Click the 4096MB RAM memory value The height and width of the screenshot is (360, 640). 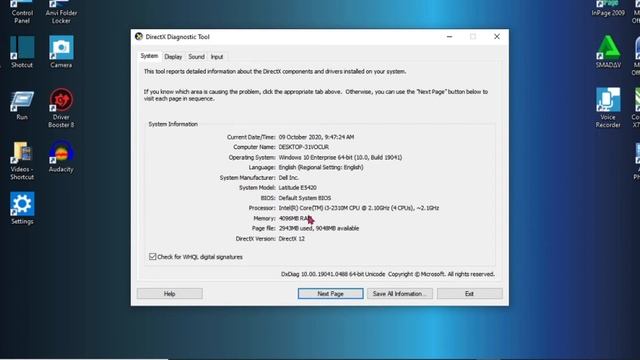296,218
